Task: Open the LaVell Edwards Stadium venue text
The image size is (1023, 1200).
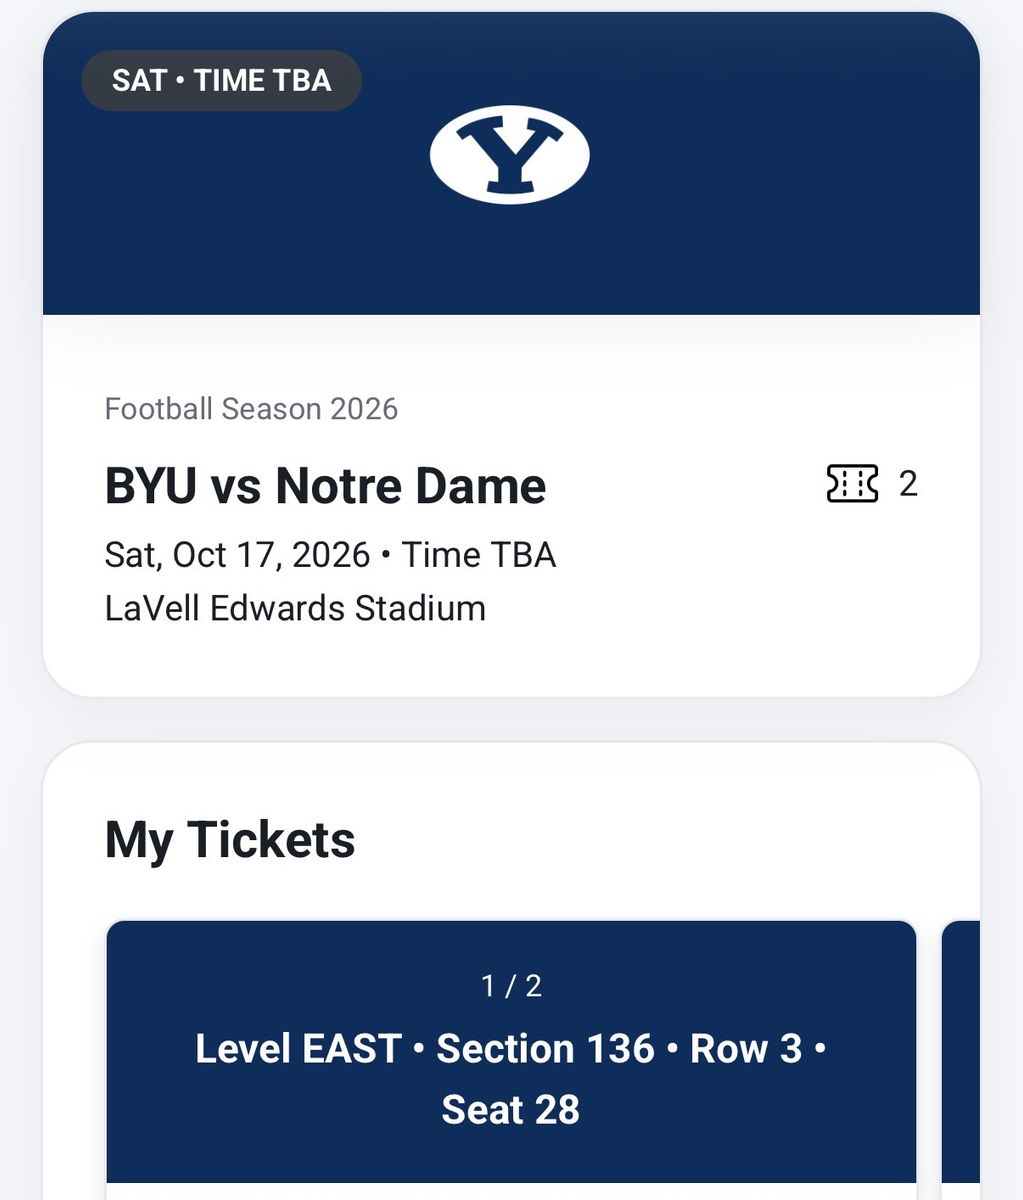Action: tap(295, 608)
